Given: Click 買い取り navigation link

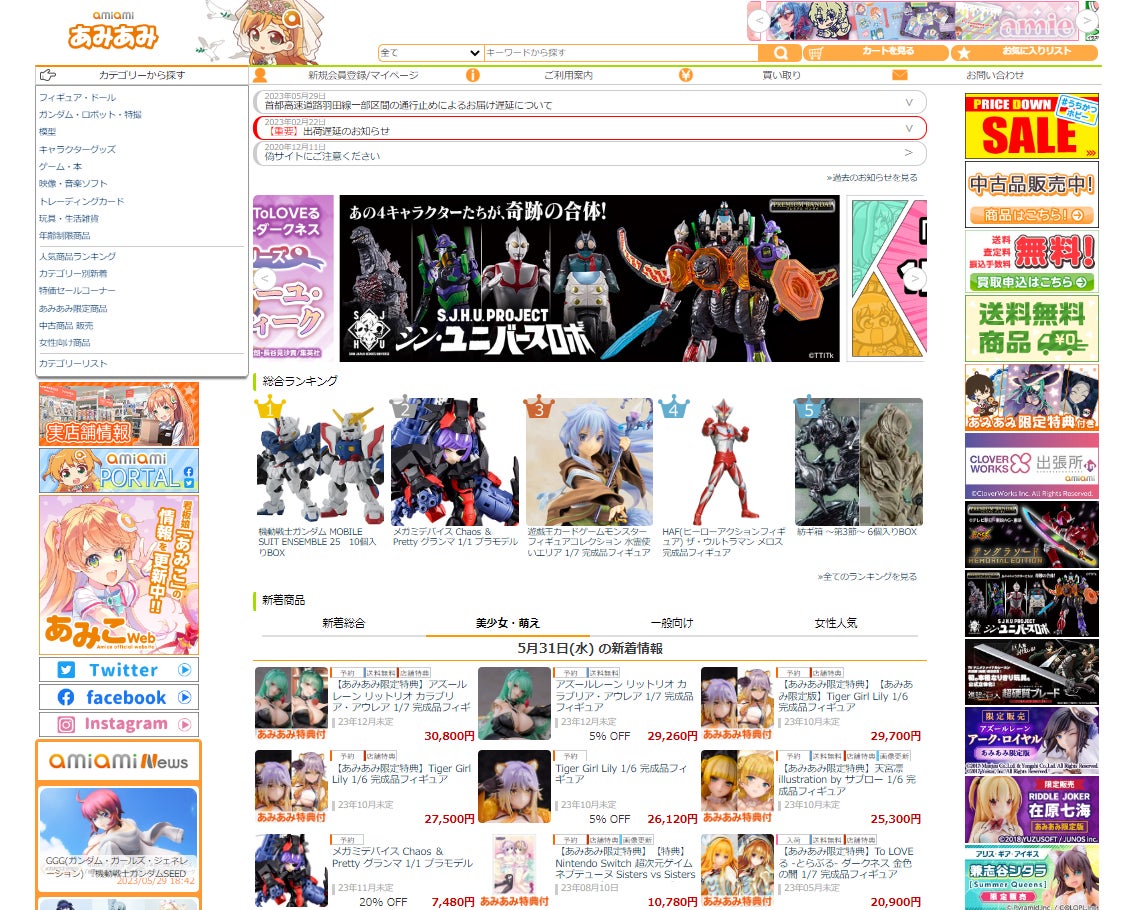Looking at the screenshot, I should (782, 75).
